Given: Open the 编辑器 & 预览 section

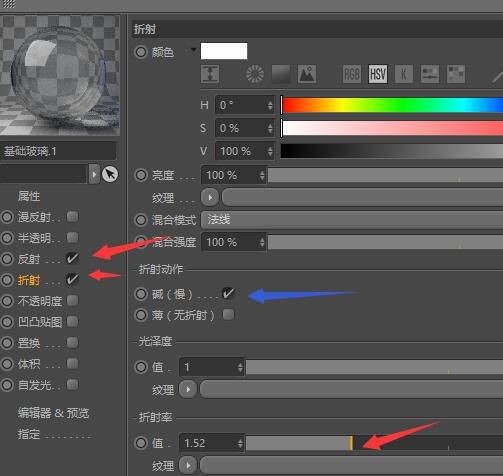Looking at the screenshot, I should (x=53, y=413).
